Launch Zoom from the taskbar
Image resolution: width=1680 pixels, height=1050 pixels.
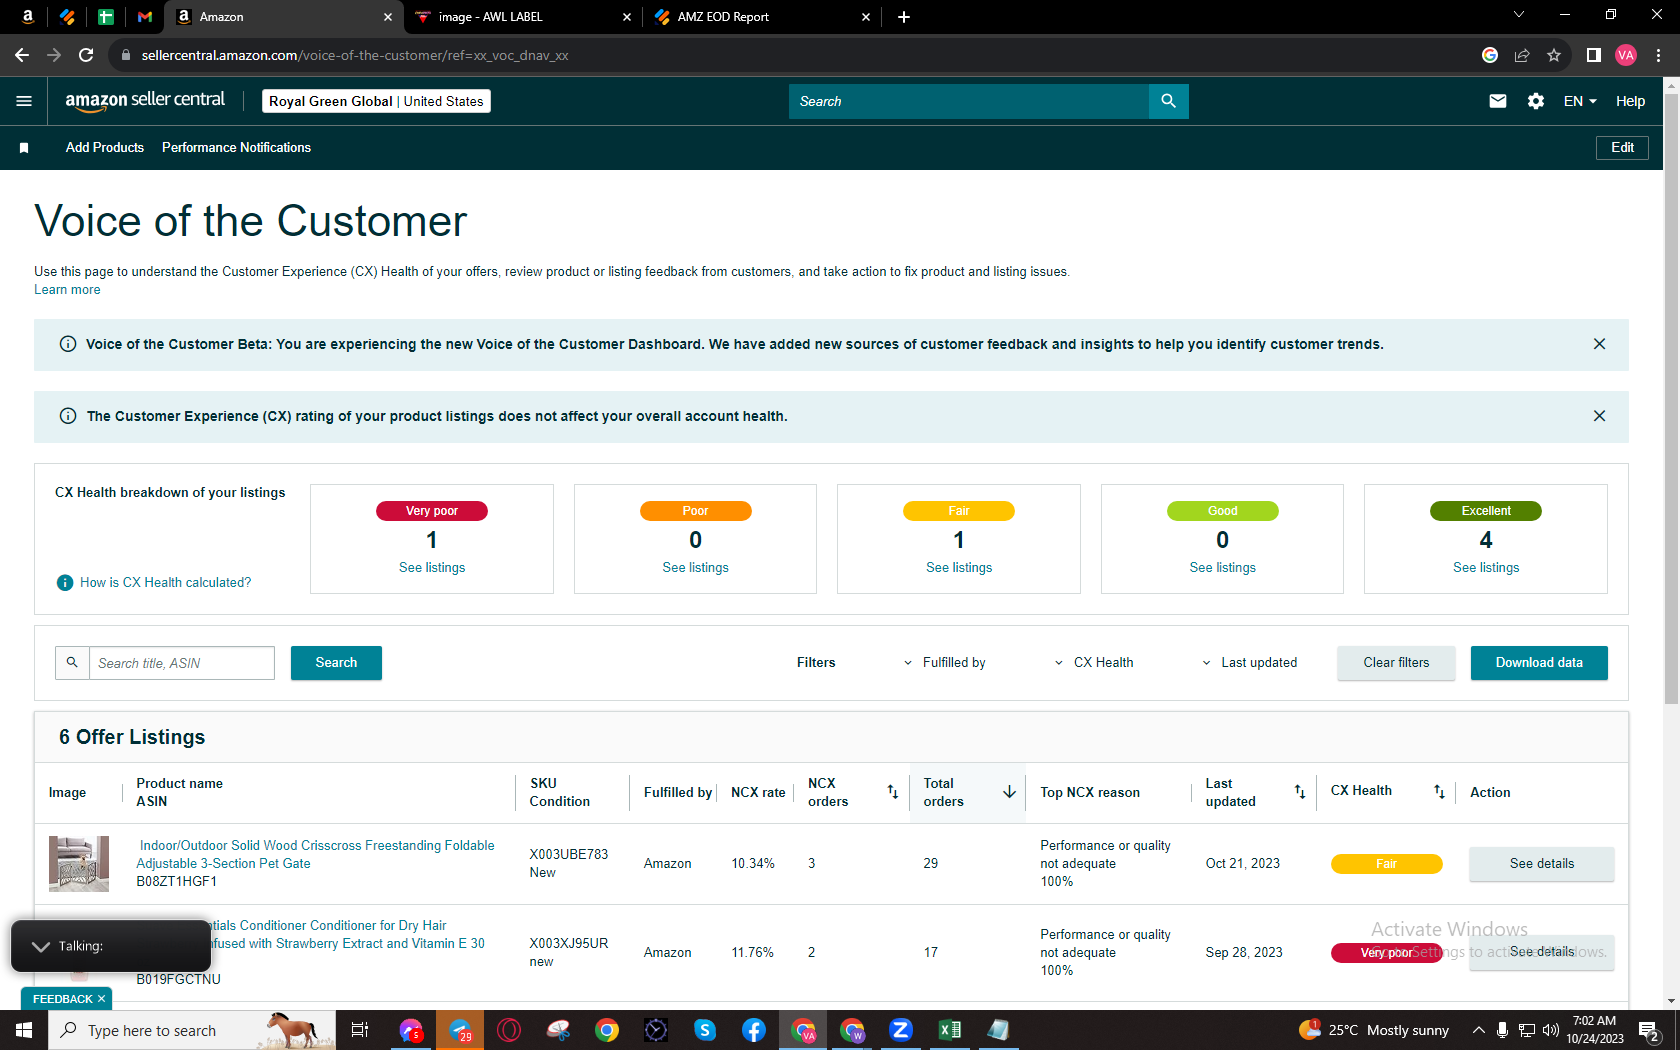pyautogui.click(x=901, y=1030)
